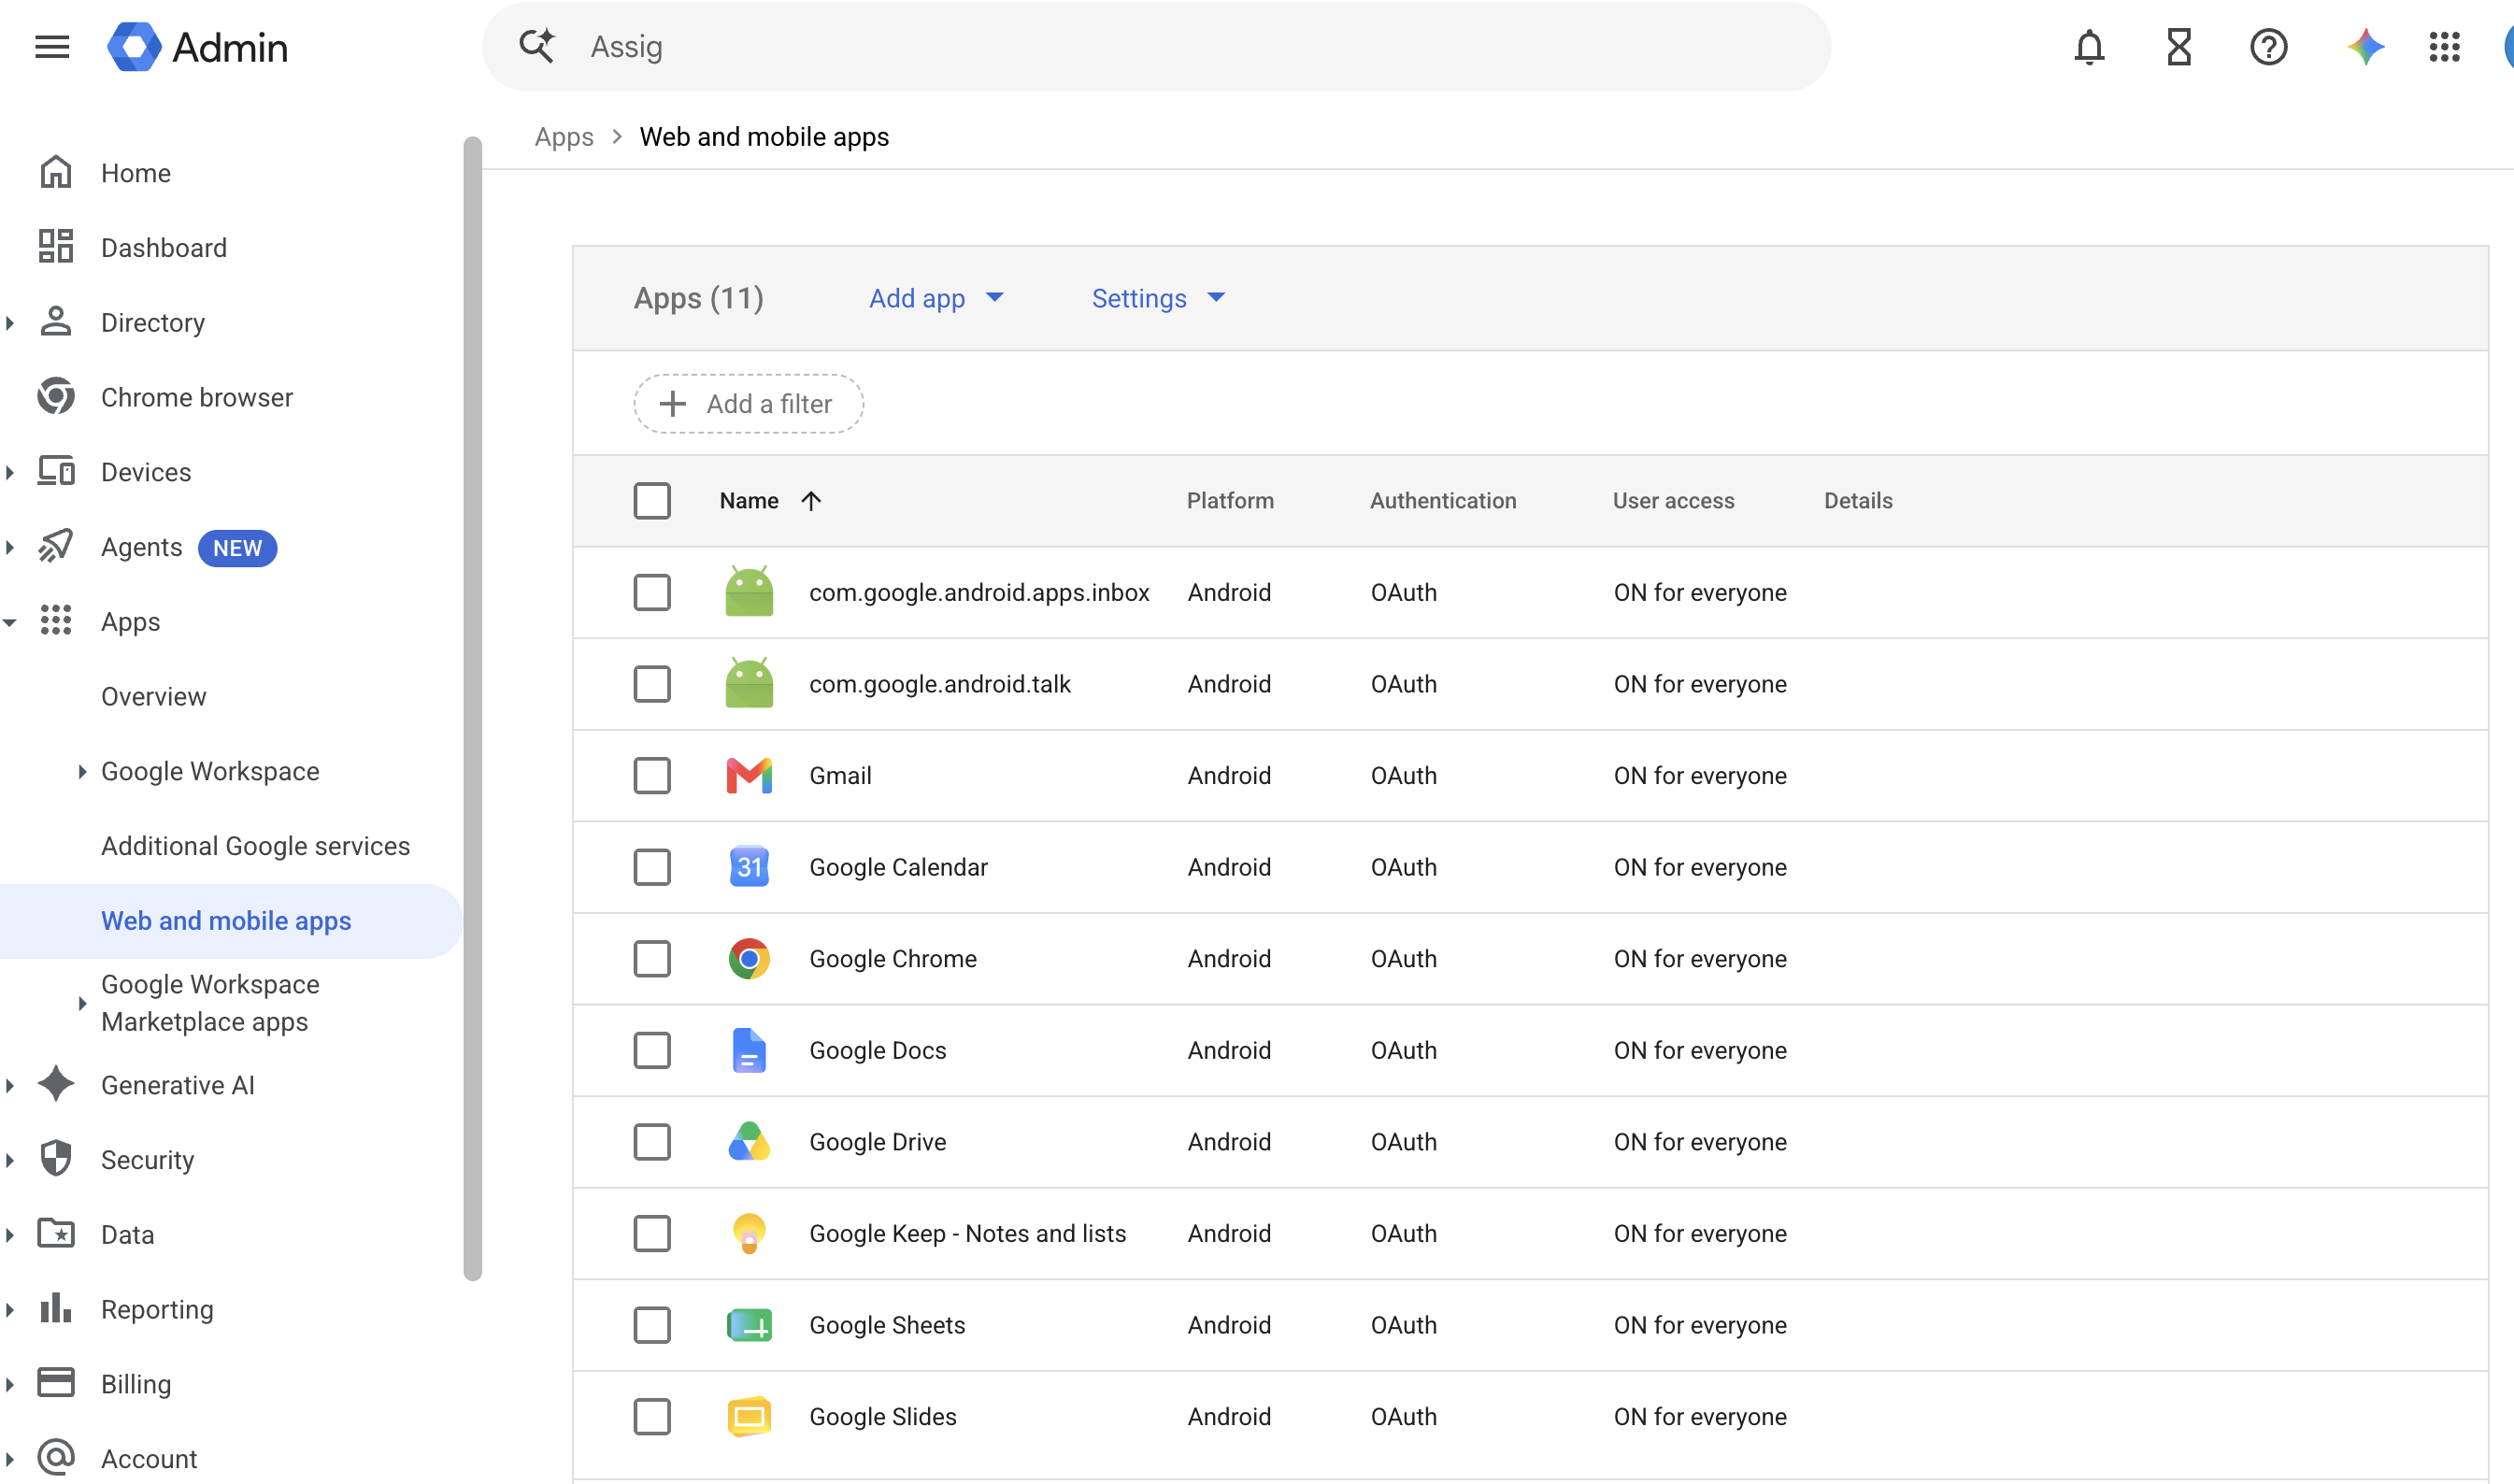The height and width of the screenshot is (1484, 2514).
Task: Expand the Generative AI section arrow
Action: (x=10, y=1085)
